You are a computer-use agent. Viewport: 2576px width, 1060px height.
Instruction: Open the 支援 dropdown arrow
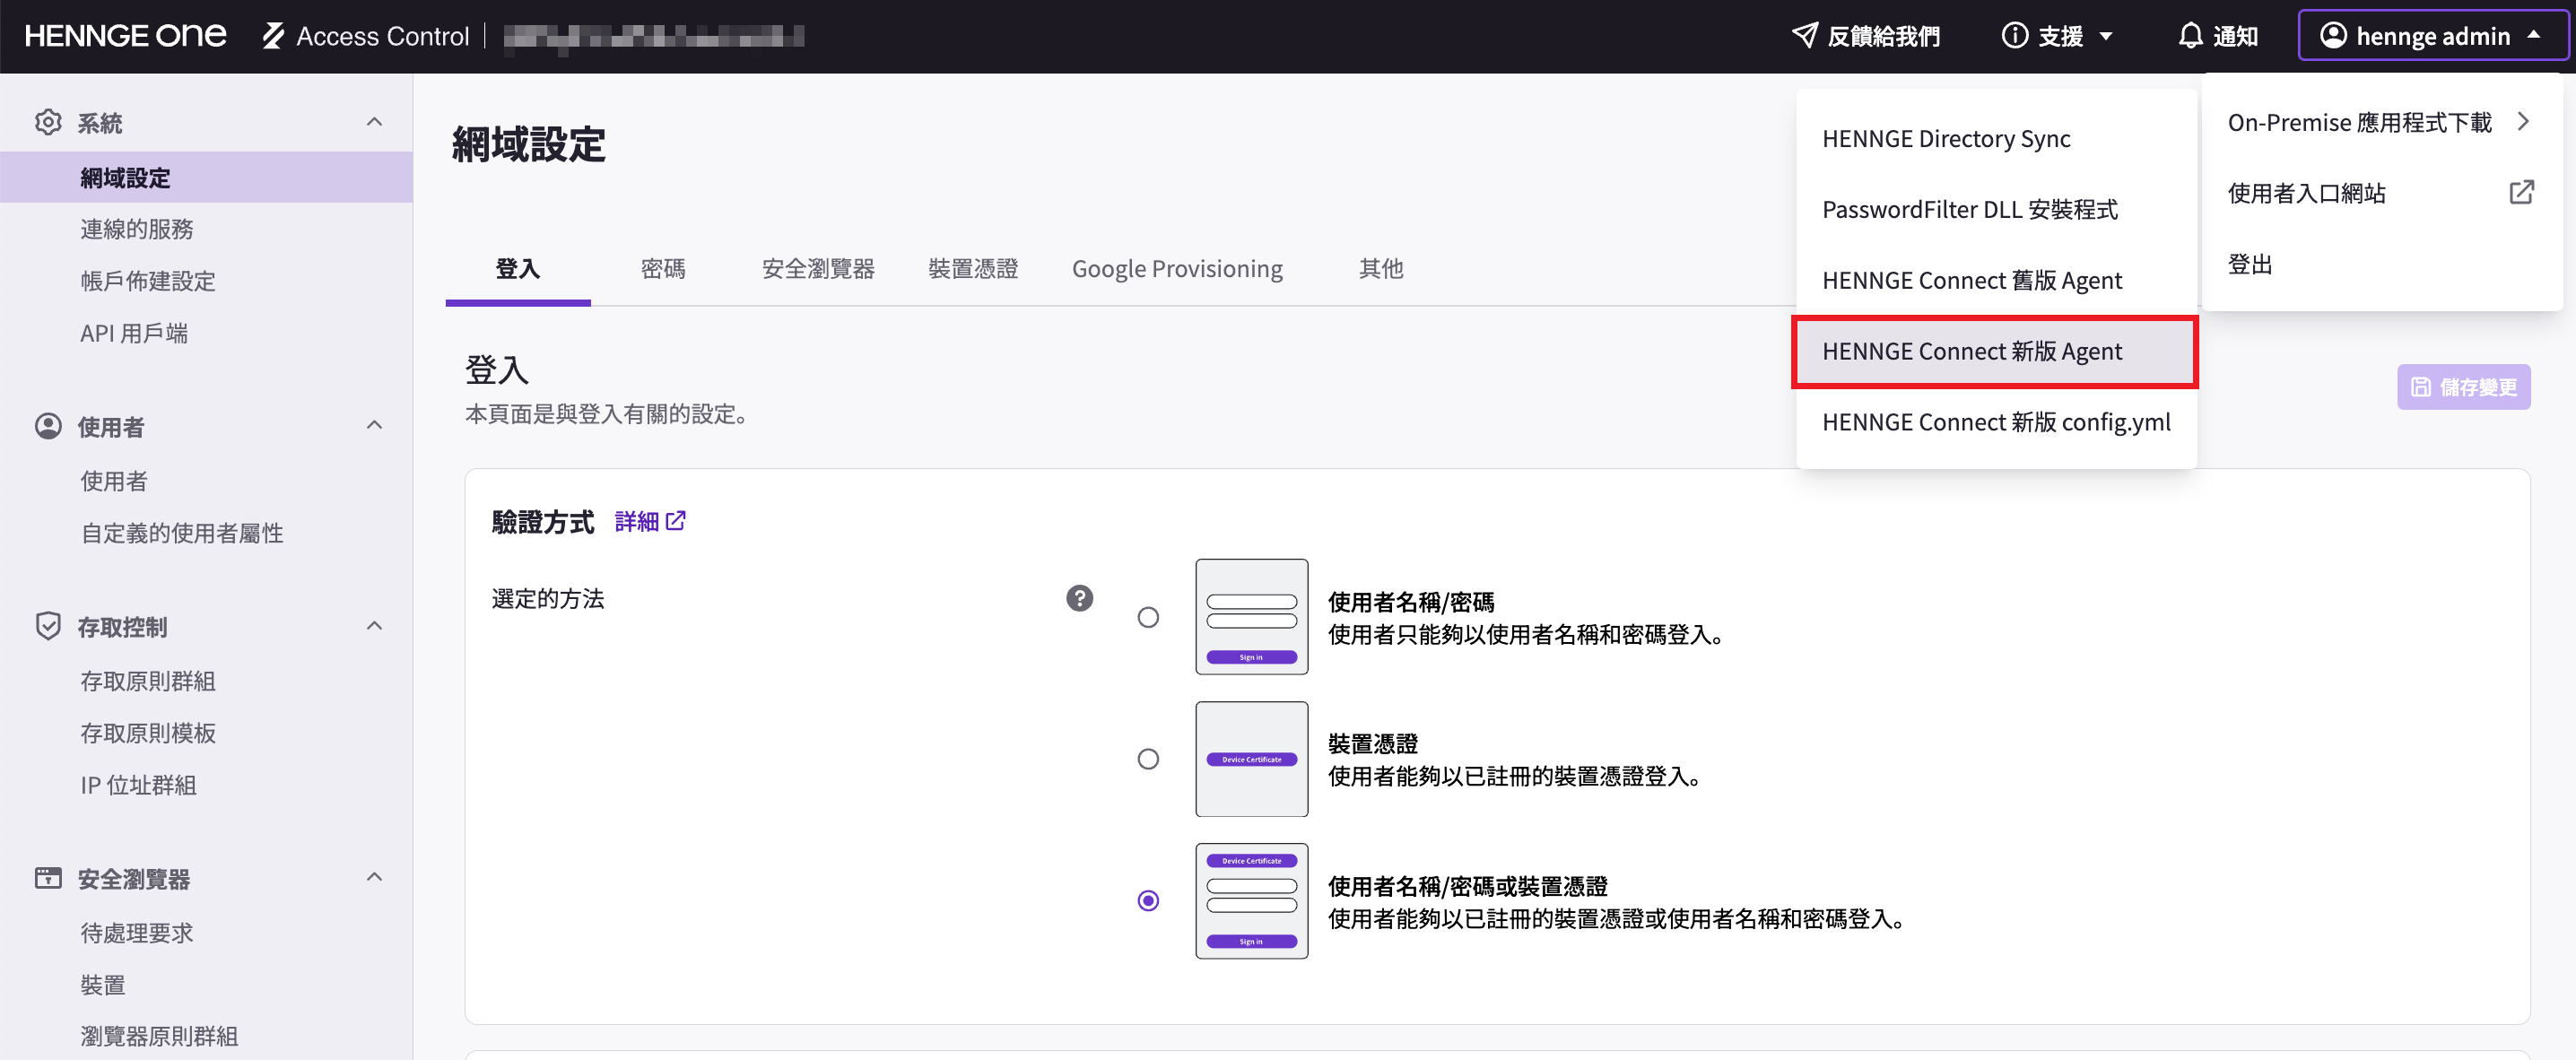(2105, 36)
